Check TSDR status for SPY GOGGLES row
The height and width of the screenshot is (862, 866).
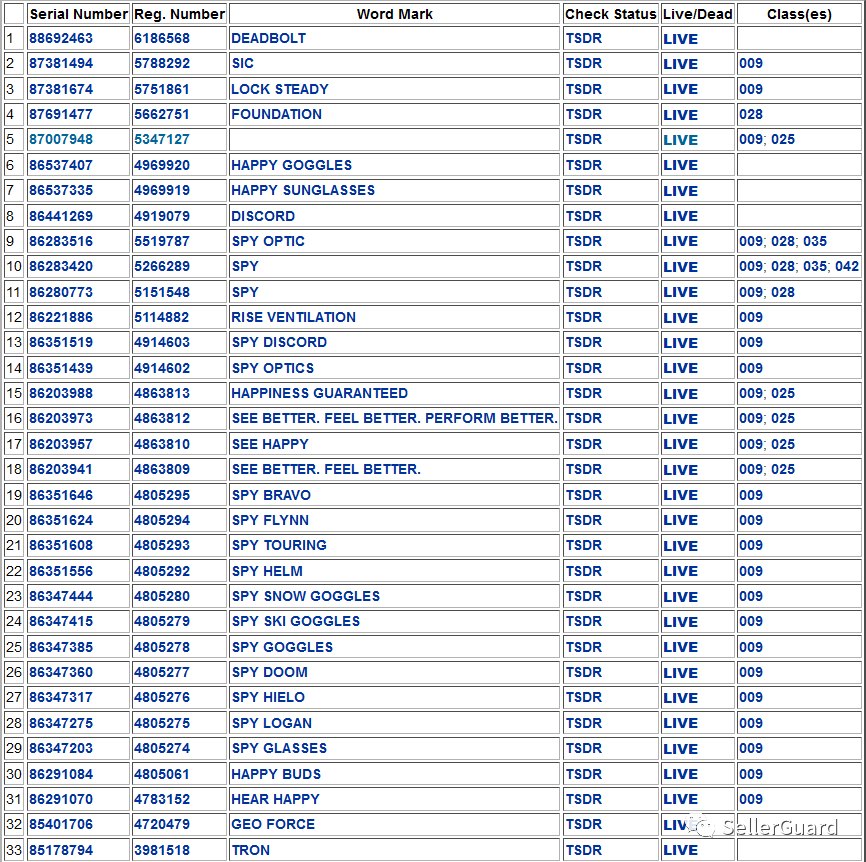pos(584,647)
